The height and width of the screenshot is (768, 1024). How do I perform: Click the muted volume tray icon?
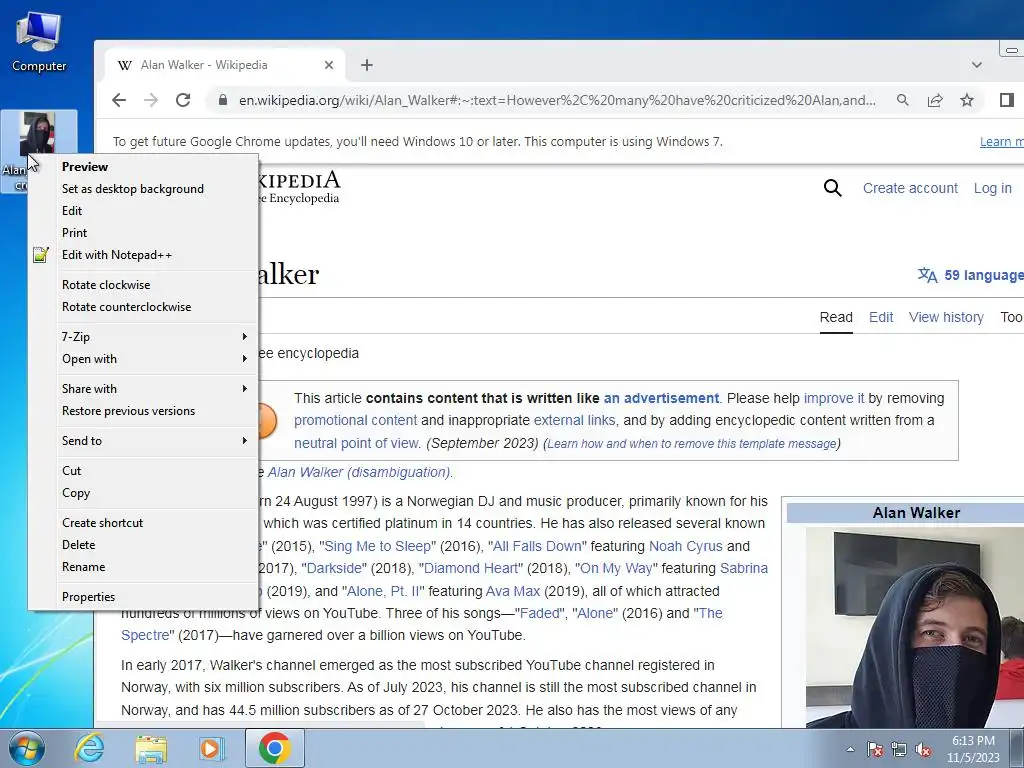click(x=923, y=749)
